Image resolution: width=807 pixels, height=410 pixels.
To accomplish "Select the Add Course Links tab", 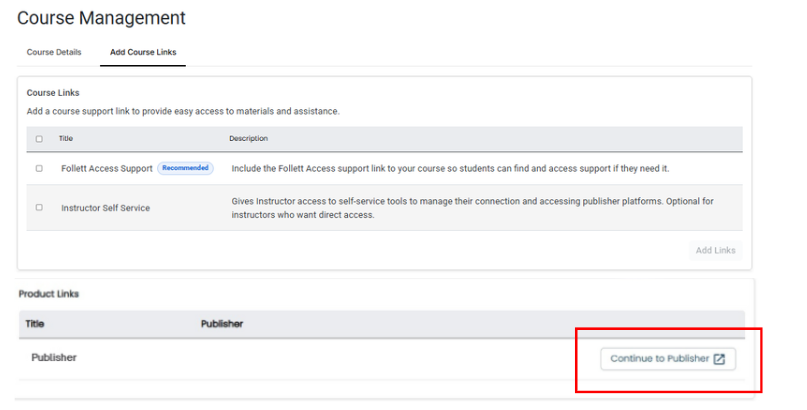I will pyautogui.click(x=143, y=52).
